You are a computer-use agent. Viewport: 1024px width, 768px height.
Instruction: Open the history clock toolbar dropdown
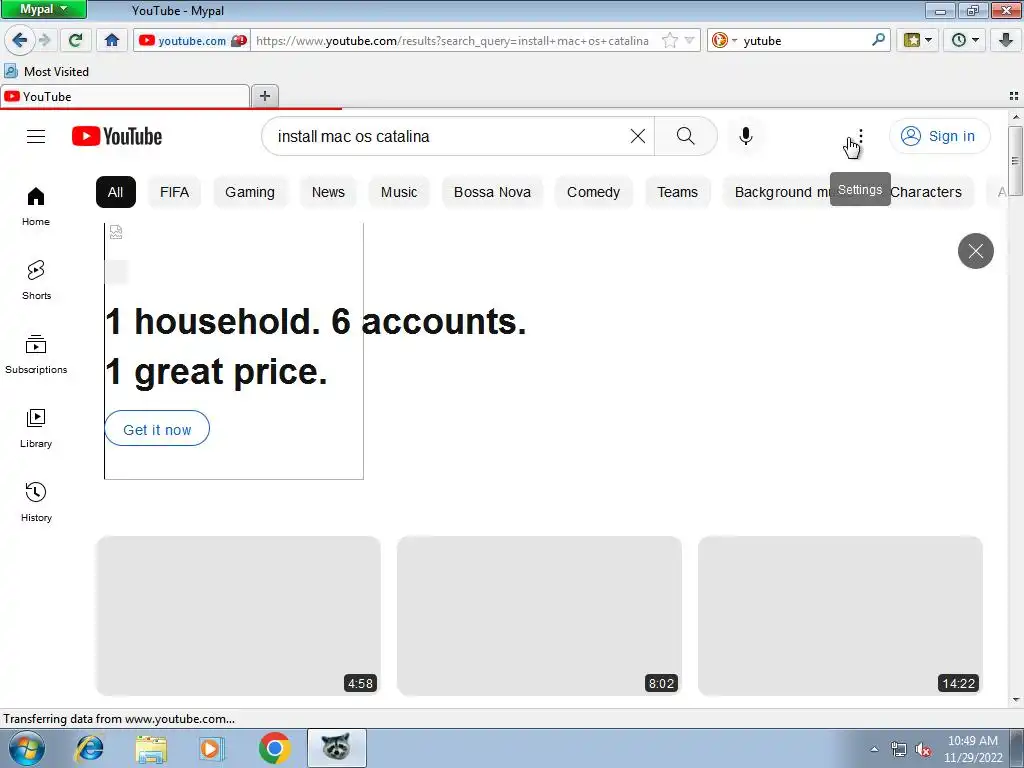tap(965, 40)
